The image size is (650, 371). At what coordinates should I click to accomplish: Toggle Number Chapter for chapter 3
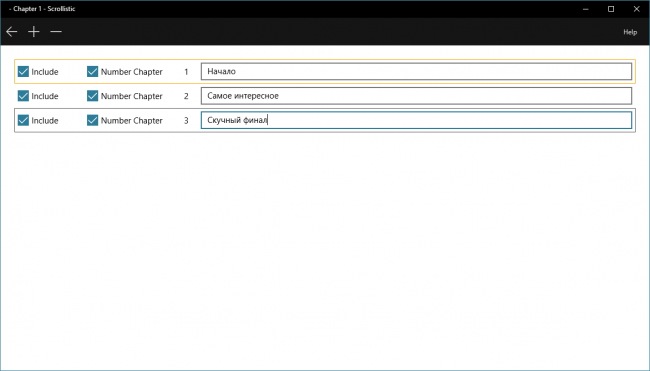[x=92, y=120]
